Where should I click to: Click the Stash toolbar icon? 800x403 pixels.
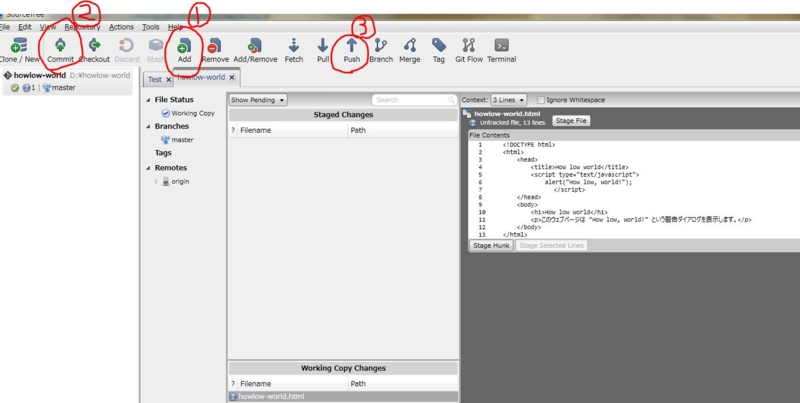coord(156,45)
